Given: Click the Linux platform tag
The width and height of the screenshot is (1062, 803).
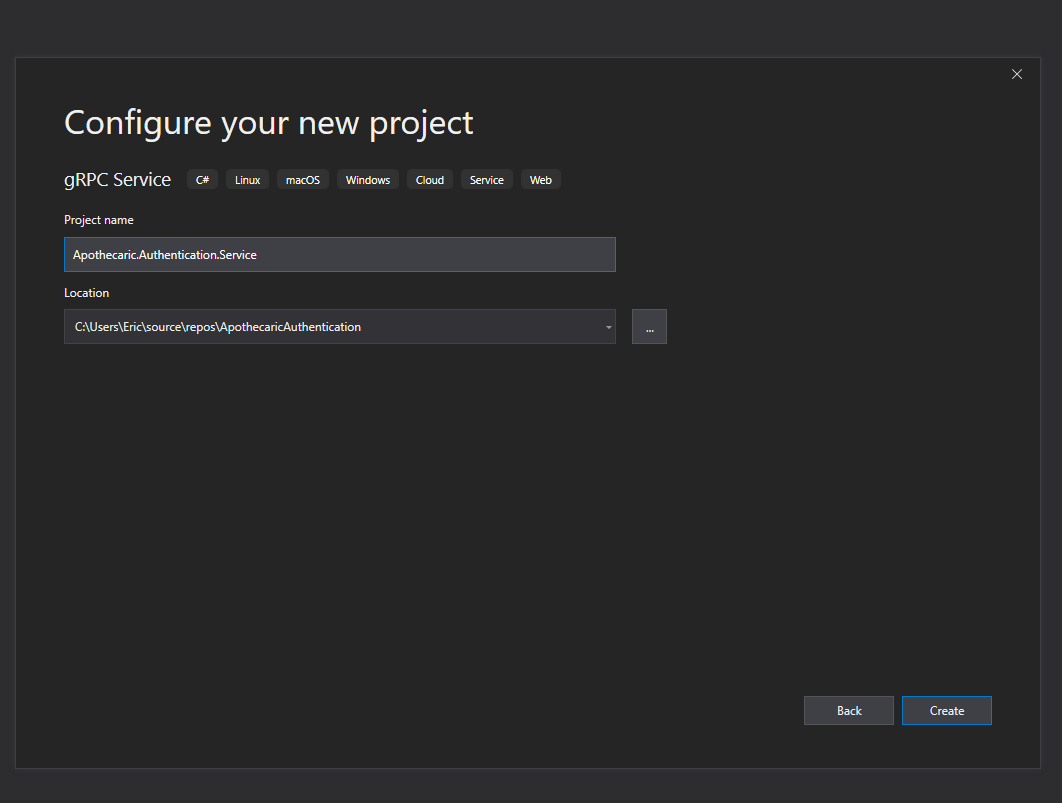Looking at the screenshot, I should (247, 180).
